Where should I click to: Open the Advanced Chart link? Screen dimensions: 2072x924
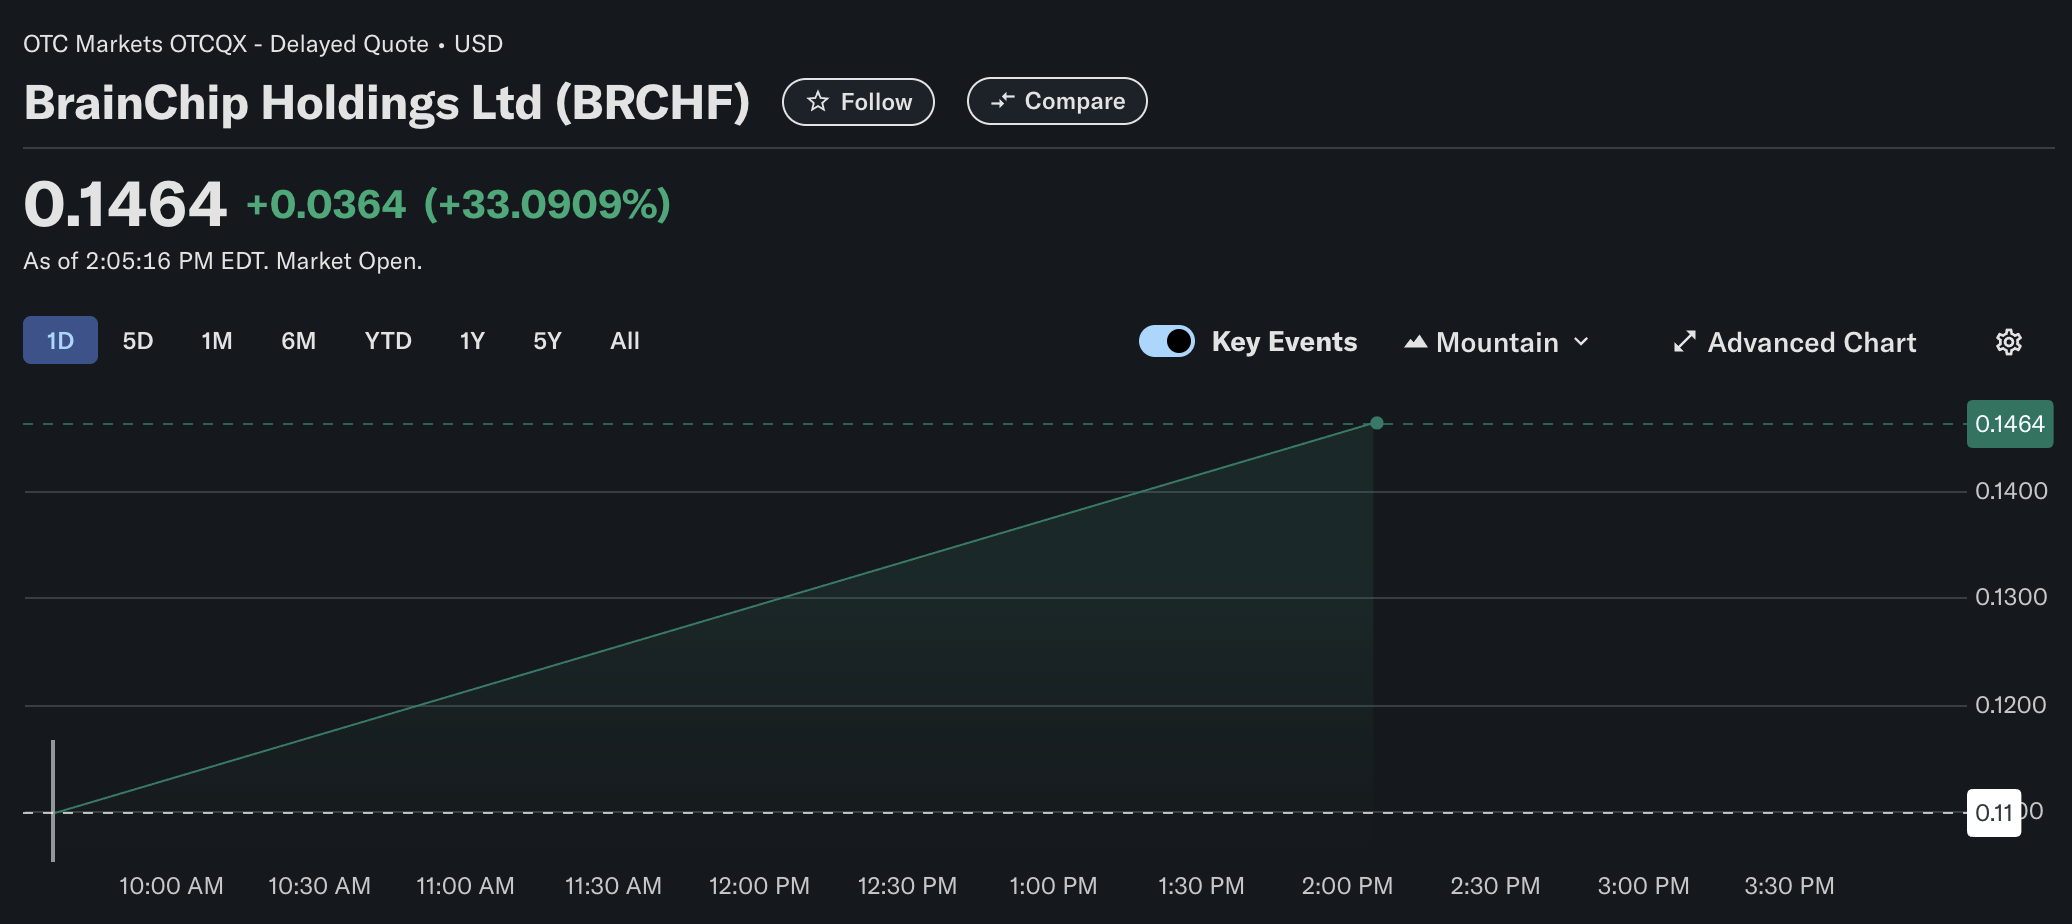1811,342
